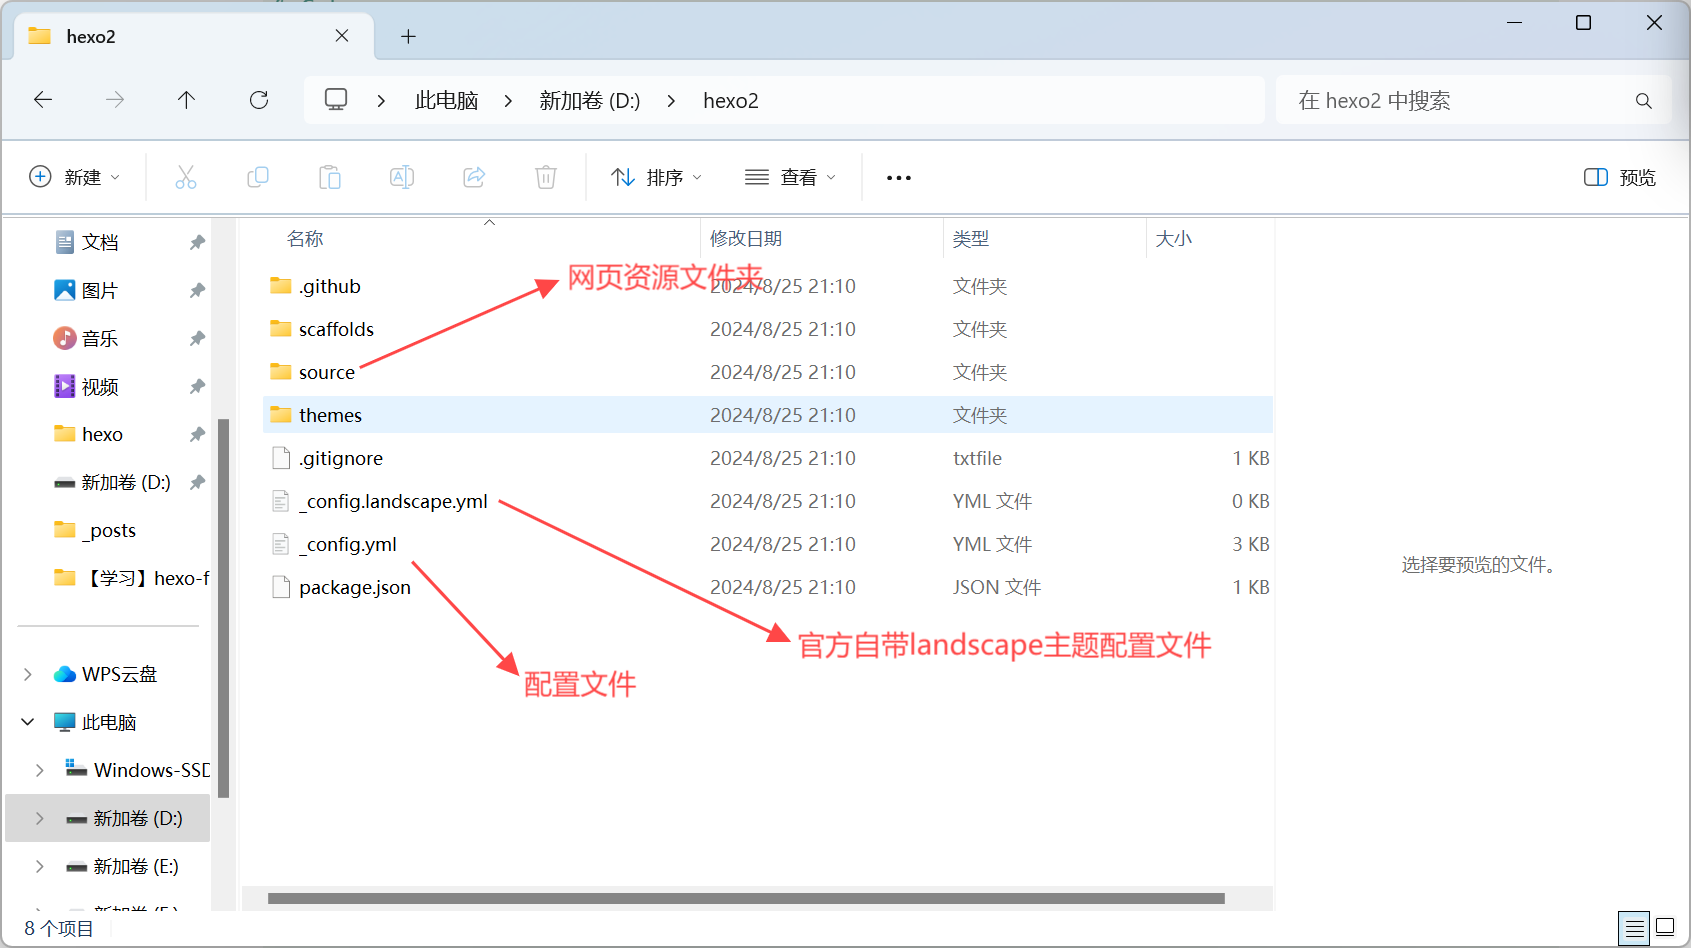Open the 排序 (Sort) dropdown

tap(656, 177)
